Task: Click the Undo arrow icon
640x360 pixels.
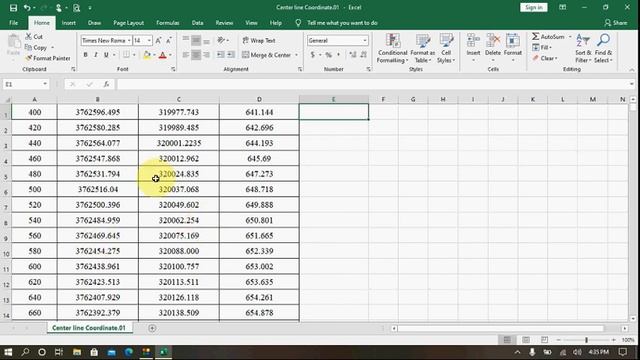Action: click(27, 7)
